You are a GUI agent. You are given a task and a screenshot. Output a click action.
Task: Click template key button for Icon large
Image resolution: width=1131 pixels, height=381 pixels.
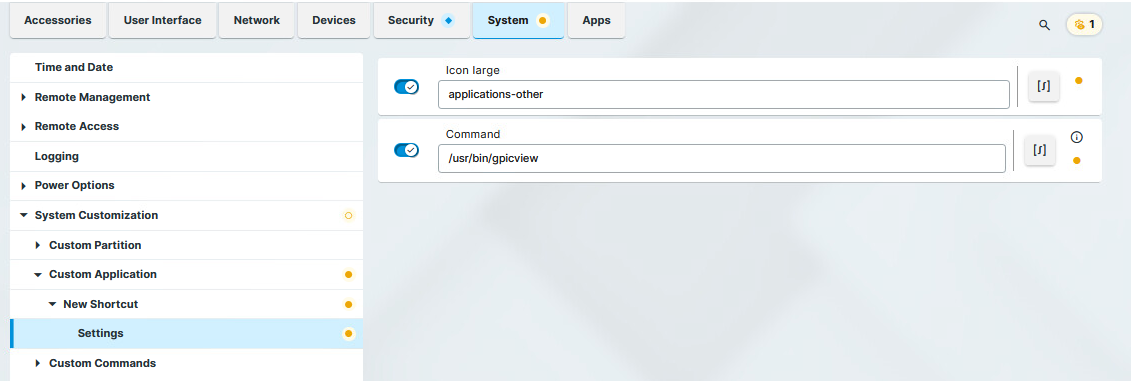click(1044, 87)
